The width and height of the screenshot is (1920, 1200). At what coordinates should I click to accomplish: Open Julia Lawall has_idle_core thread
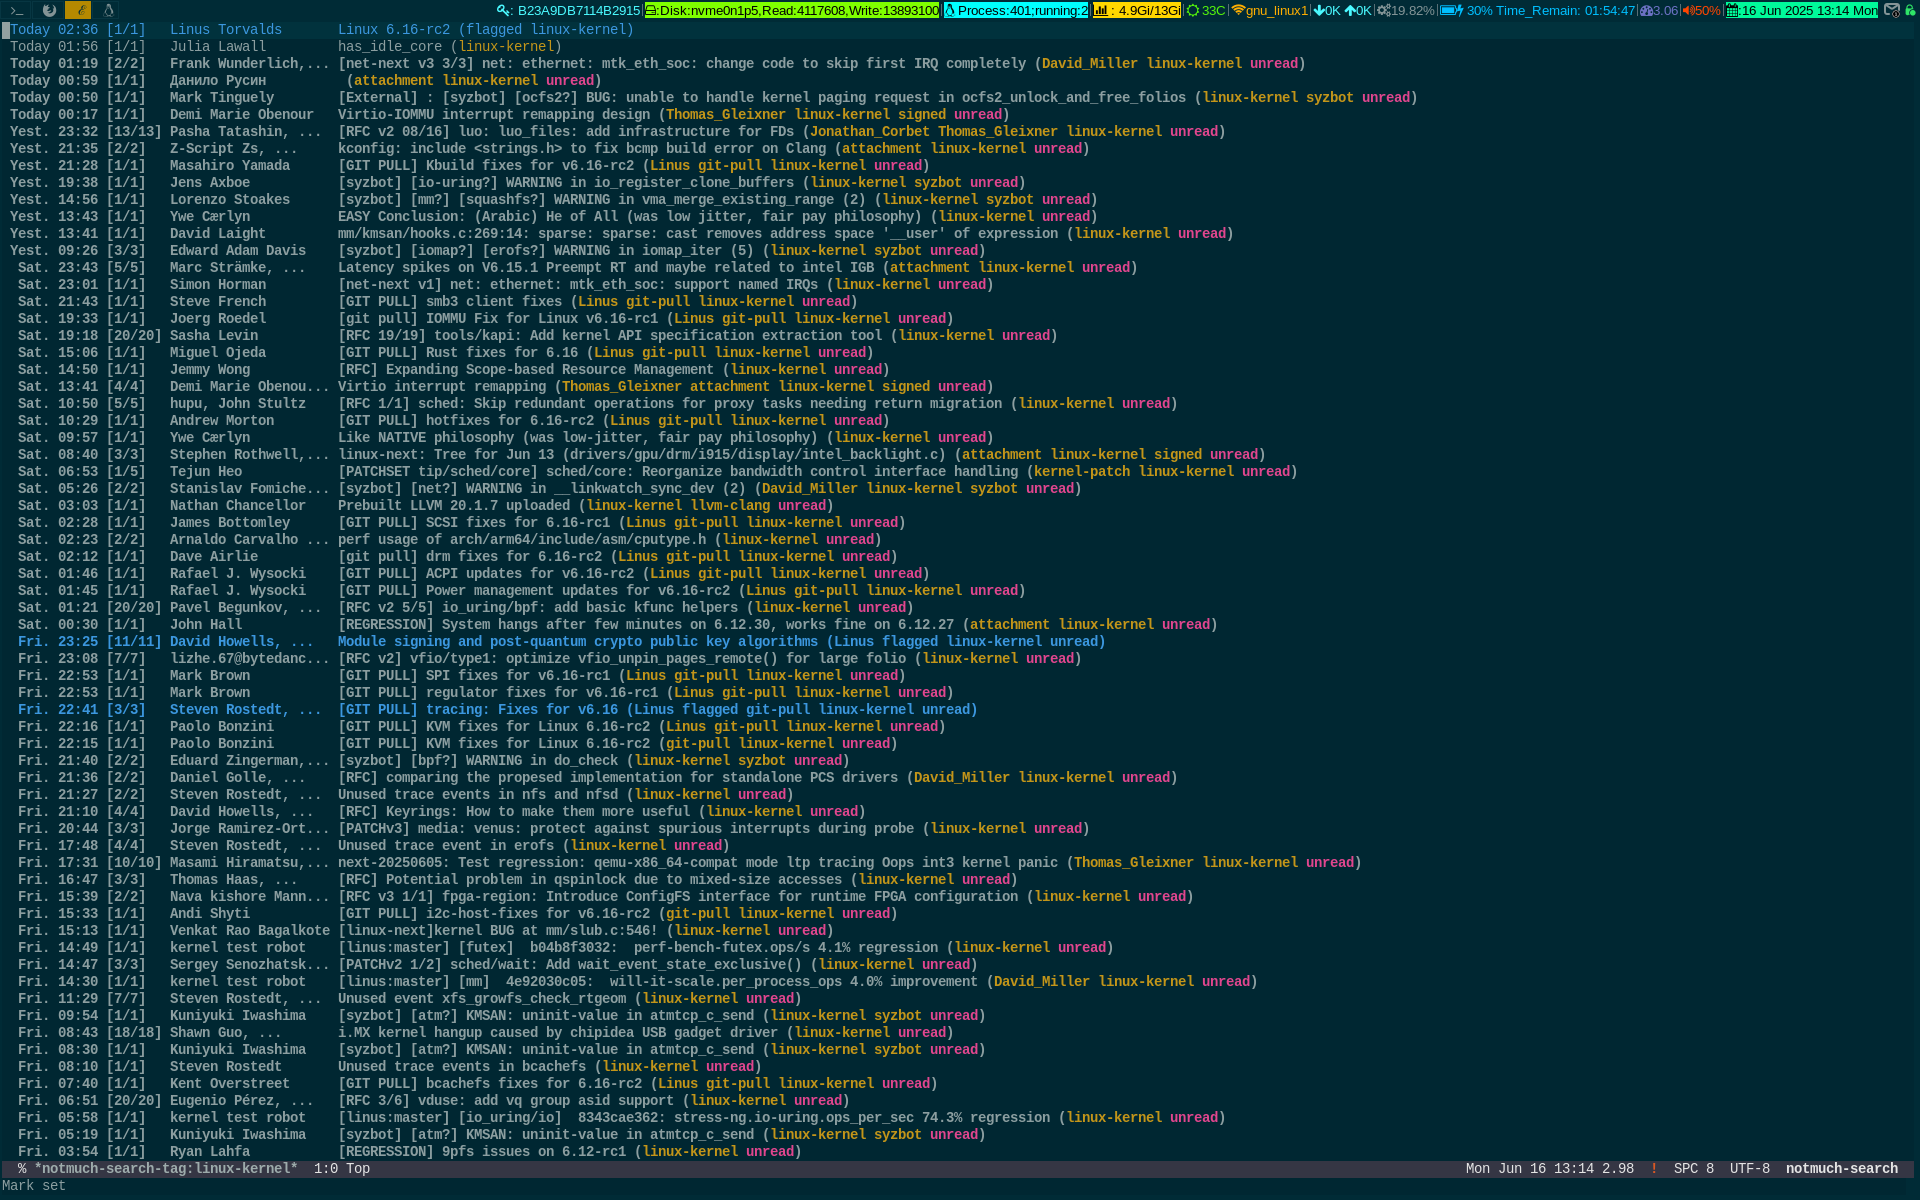tap(960, 46)
